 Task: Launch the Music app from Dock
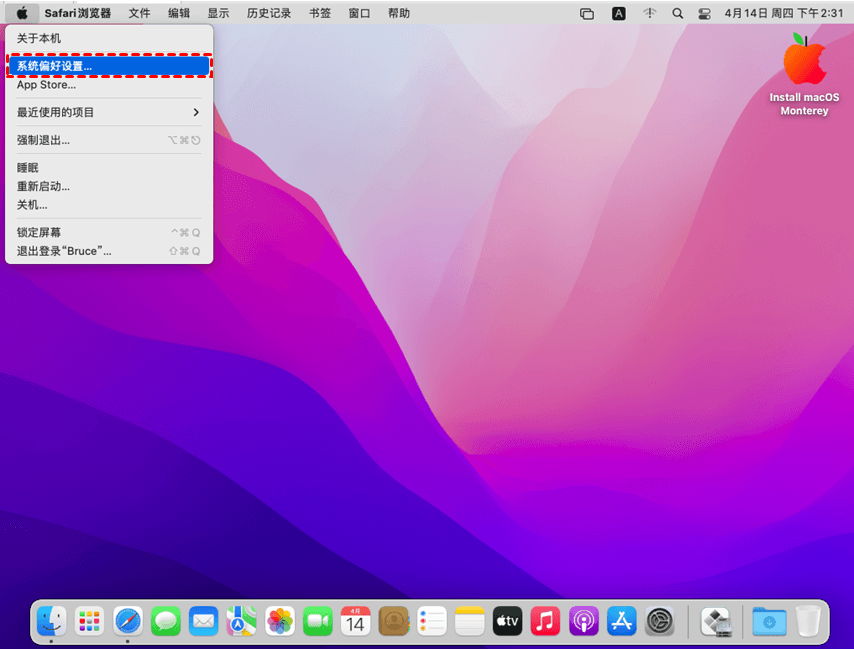coord(545,621)
